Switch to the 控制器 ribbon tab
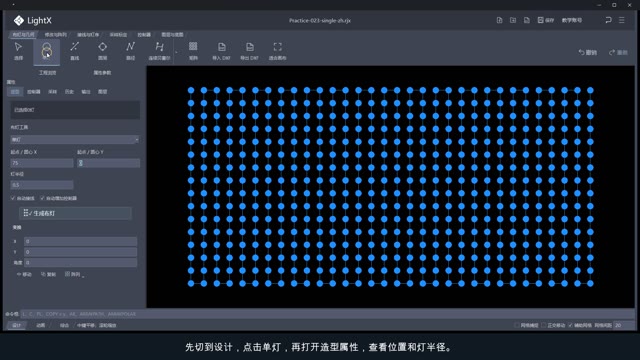This screenshot has width=640, height=360. pyautogui.click(x=144, y=35)
